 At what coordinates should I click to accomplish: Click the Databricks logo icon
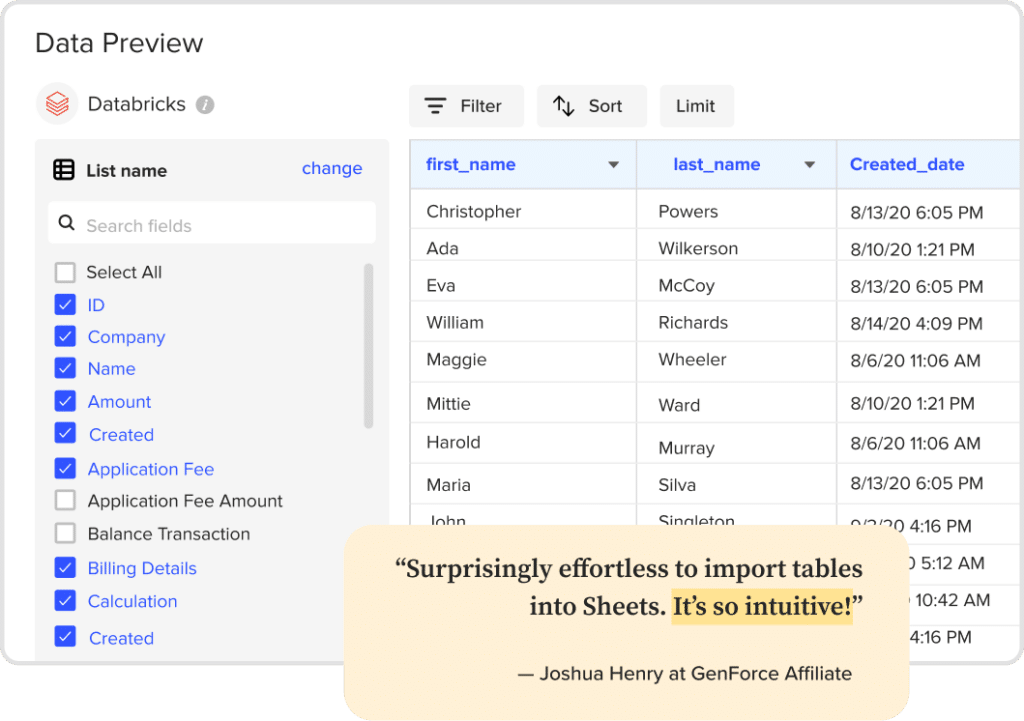coord(57,104)
